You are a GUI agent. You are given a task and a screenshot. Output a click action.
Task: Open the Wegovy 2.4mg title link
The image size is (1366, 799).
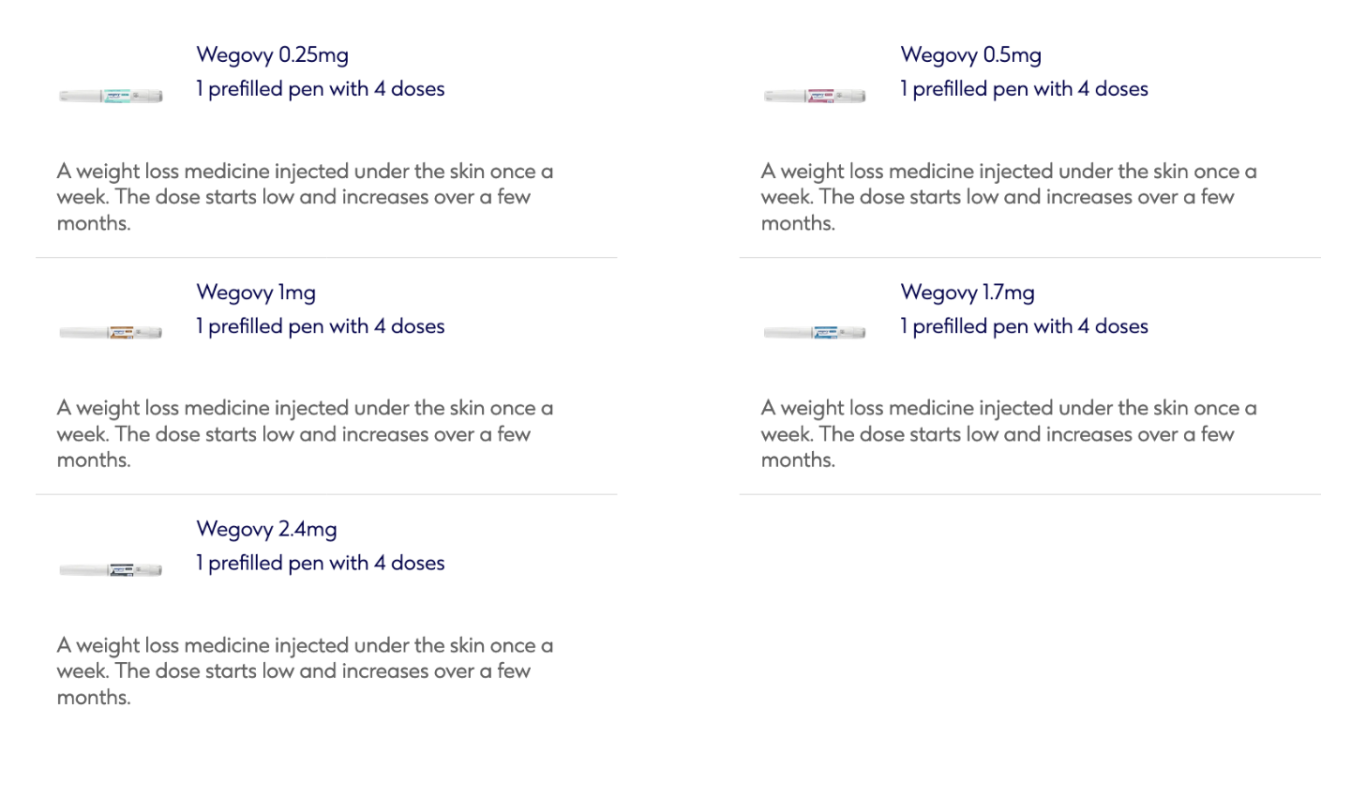266,529
